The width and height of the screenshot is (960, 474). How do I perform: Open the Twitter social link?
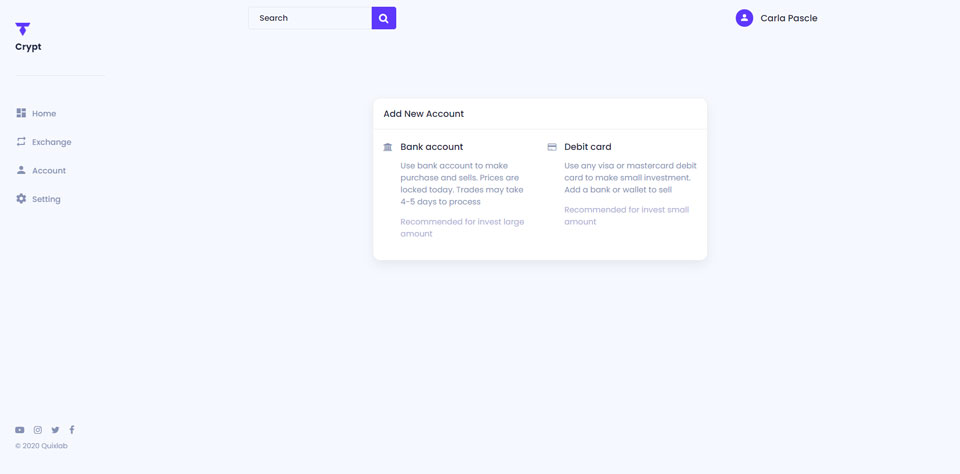(55, 430)
